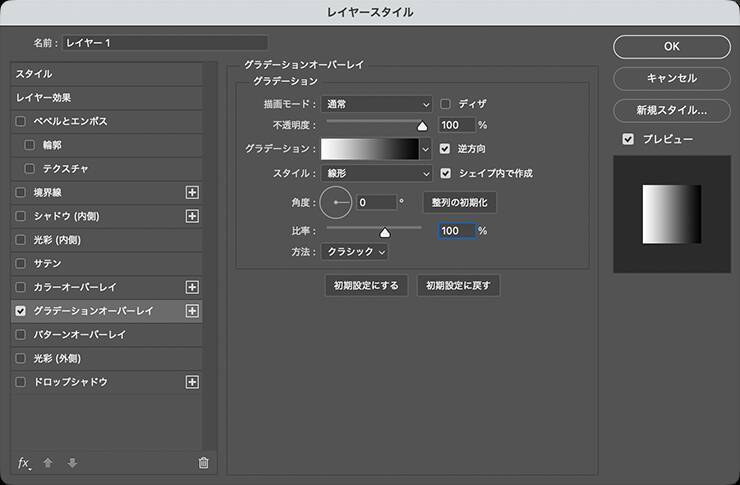This screenshot has height=485, width=740.
Task: Toggle the ディザ checkbox
Action: [445, 104]
